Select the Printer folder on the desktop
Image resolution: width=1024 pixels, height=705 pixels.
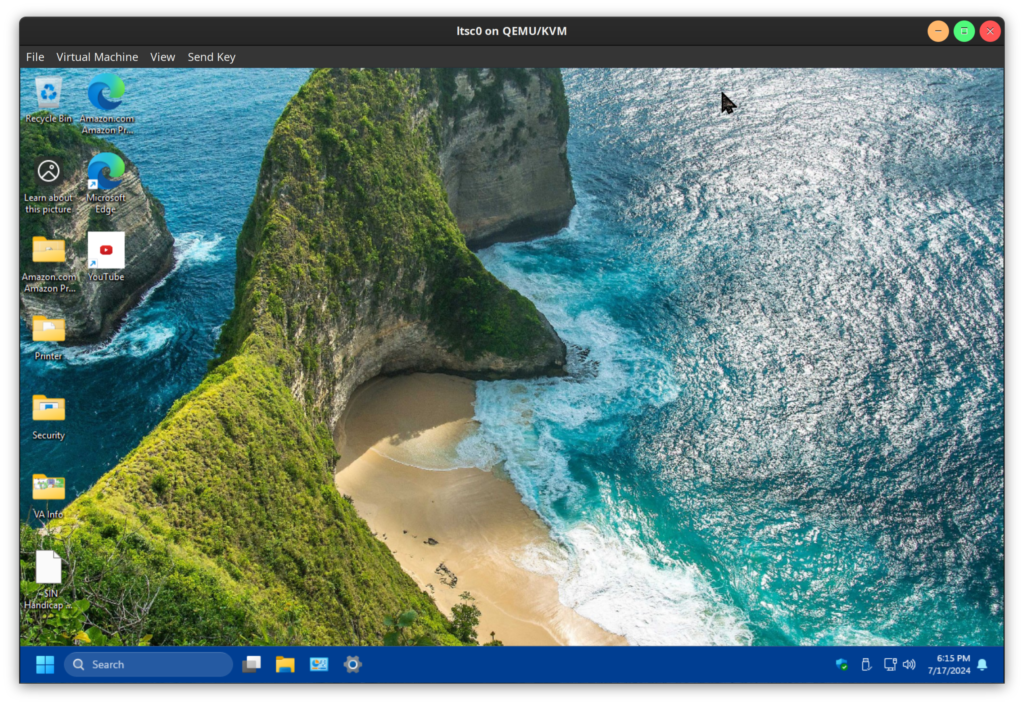tap(48, 329)
